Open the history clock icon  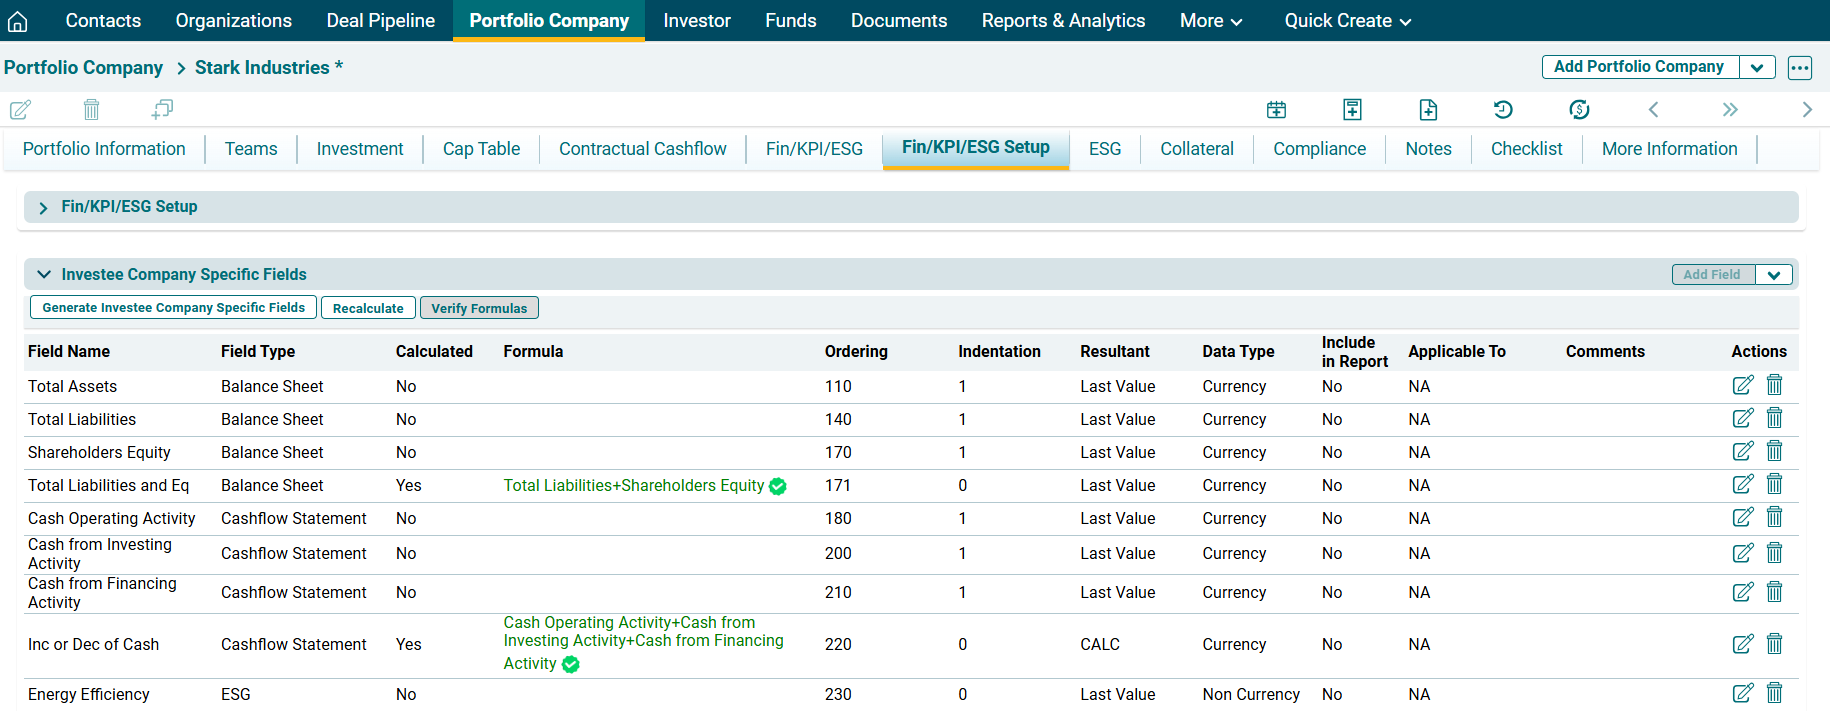tap(1503, 110)
